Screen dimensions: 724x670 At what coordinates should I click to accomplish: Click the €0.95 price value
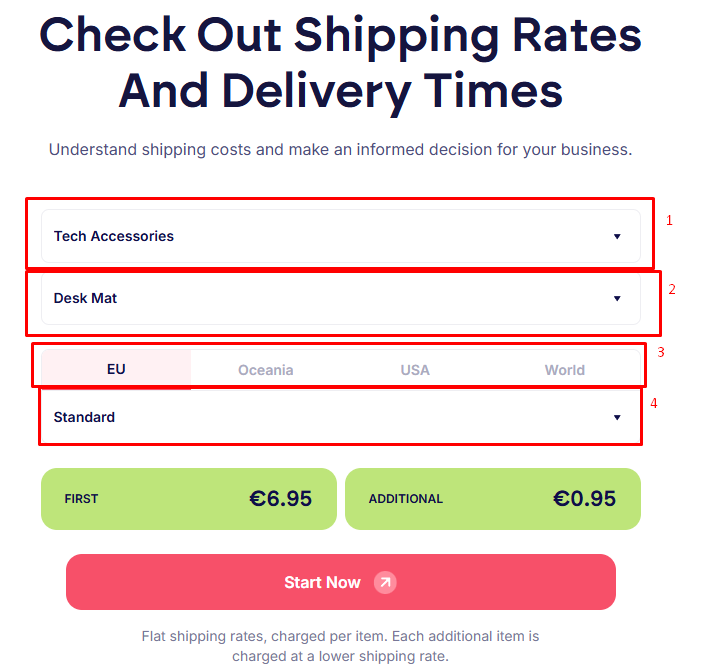tap(584, 498)
